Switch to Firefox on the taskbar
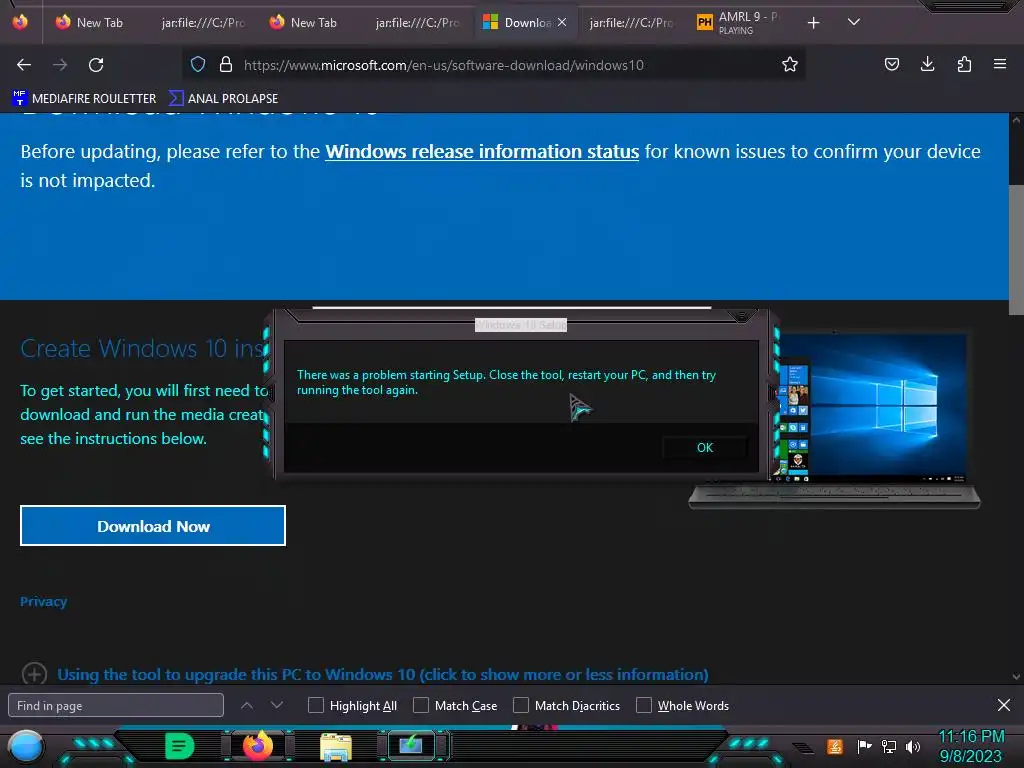This screenshot has height=768, width=1024. click(x=258, y=746)
